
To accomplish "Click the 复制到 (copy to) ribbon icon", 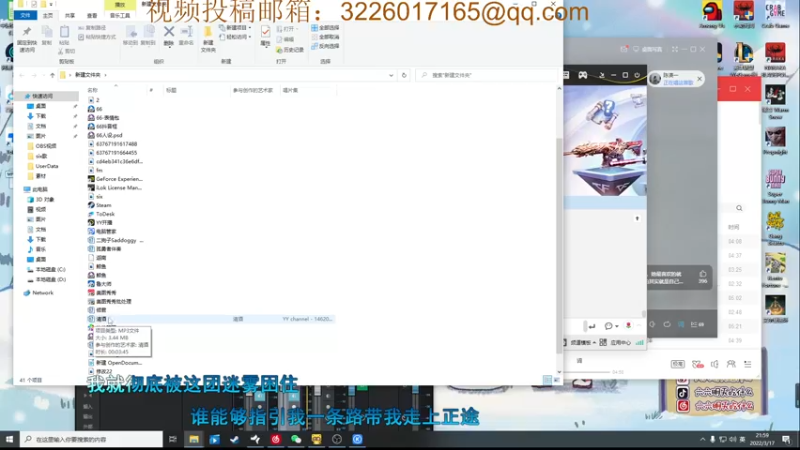I will tap(148, 32).
